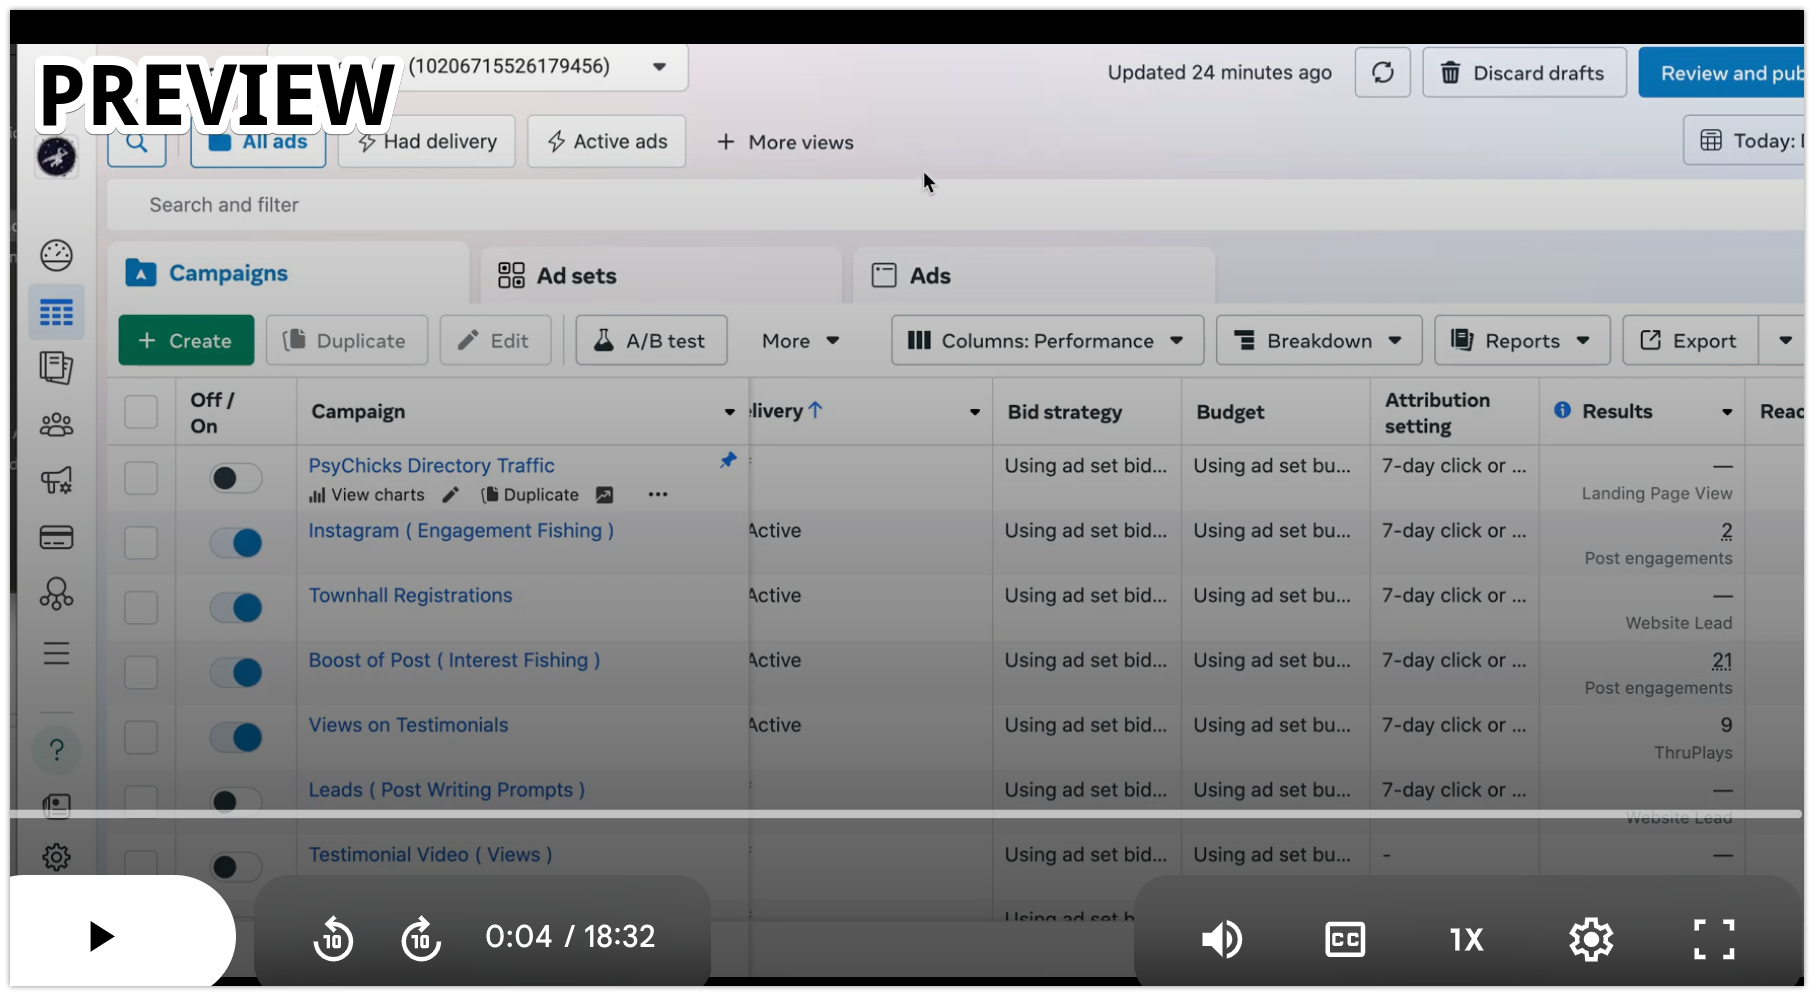Click the Review and publish button

pos(1722,73)
